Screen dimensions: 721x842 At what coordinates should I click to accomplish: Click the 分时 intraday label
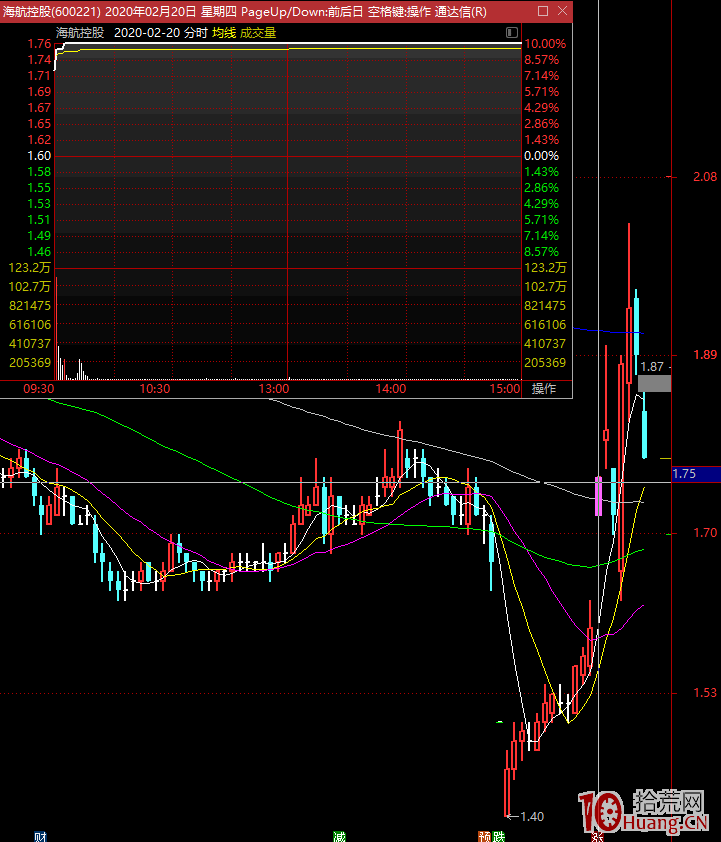196,32
